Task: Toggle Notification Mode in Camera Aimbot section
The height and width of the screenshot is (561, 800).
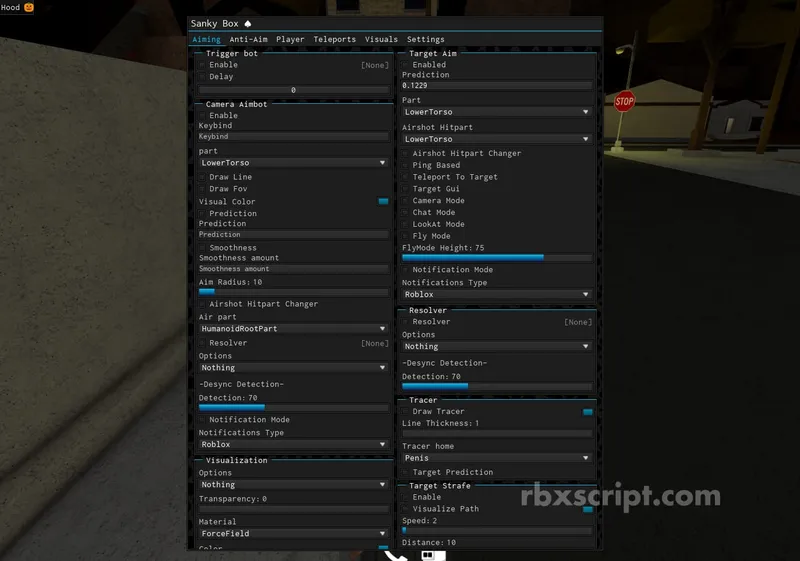Action: point(202,419)
